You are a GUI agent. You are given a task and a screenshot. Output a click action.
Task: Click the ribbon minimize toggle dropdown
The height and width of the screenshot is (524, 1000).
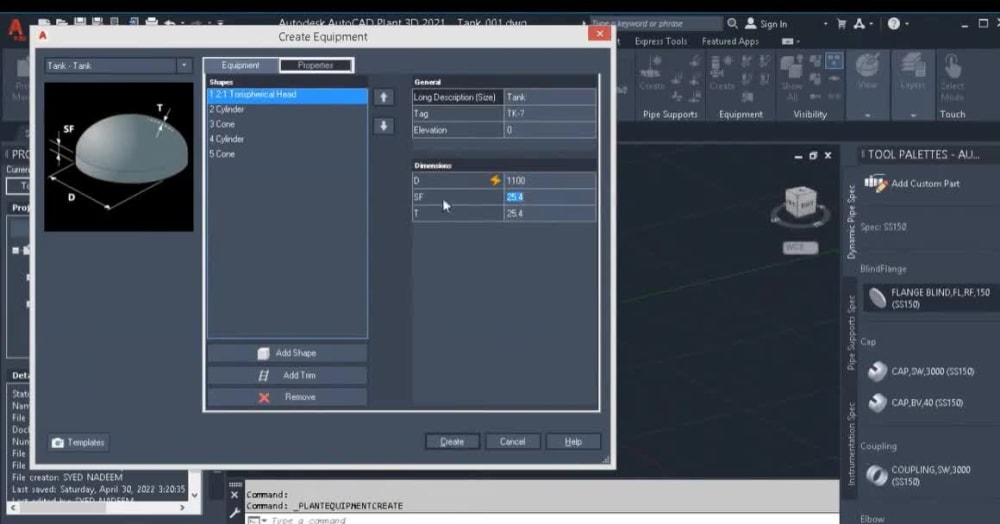click(x=790, y=41)
